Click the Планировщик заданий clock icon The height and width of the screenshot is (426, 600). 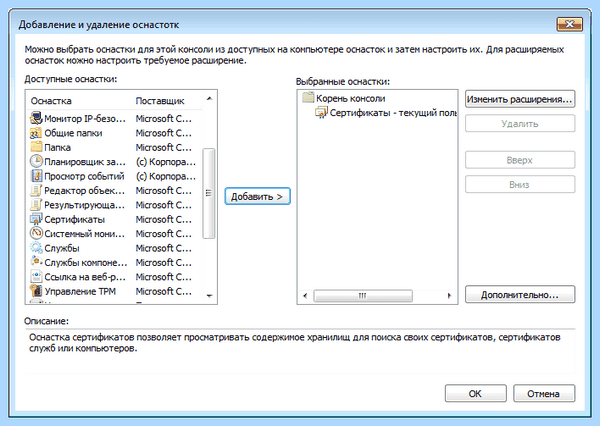click(x=36, y=162)
